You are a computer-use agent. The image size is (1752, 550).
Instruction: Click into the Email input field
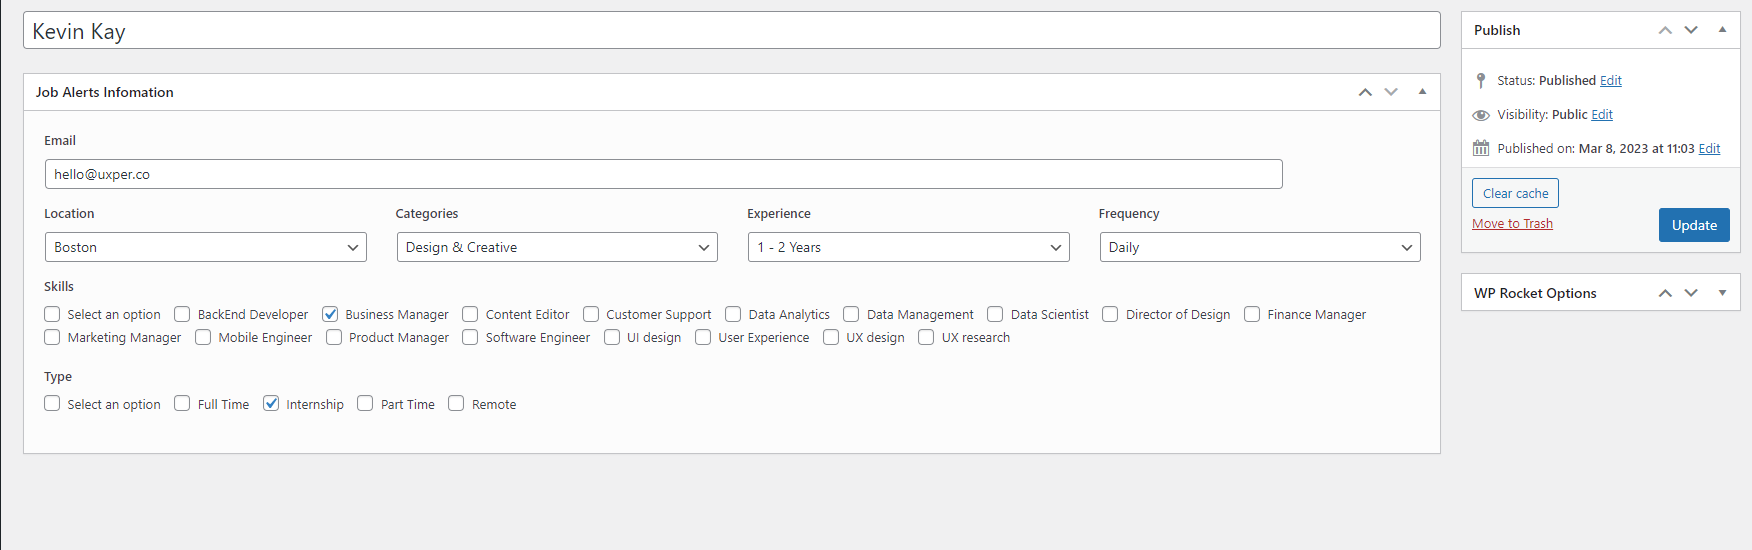(663, 174)
